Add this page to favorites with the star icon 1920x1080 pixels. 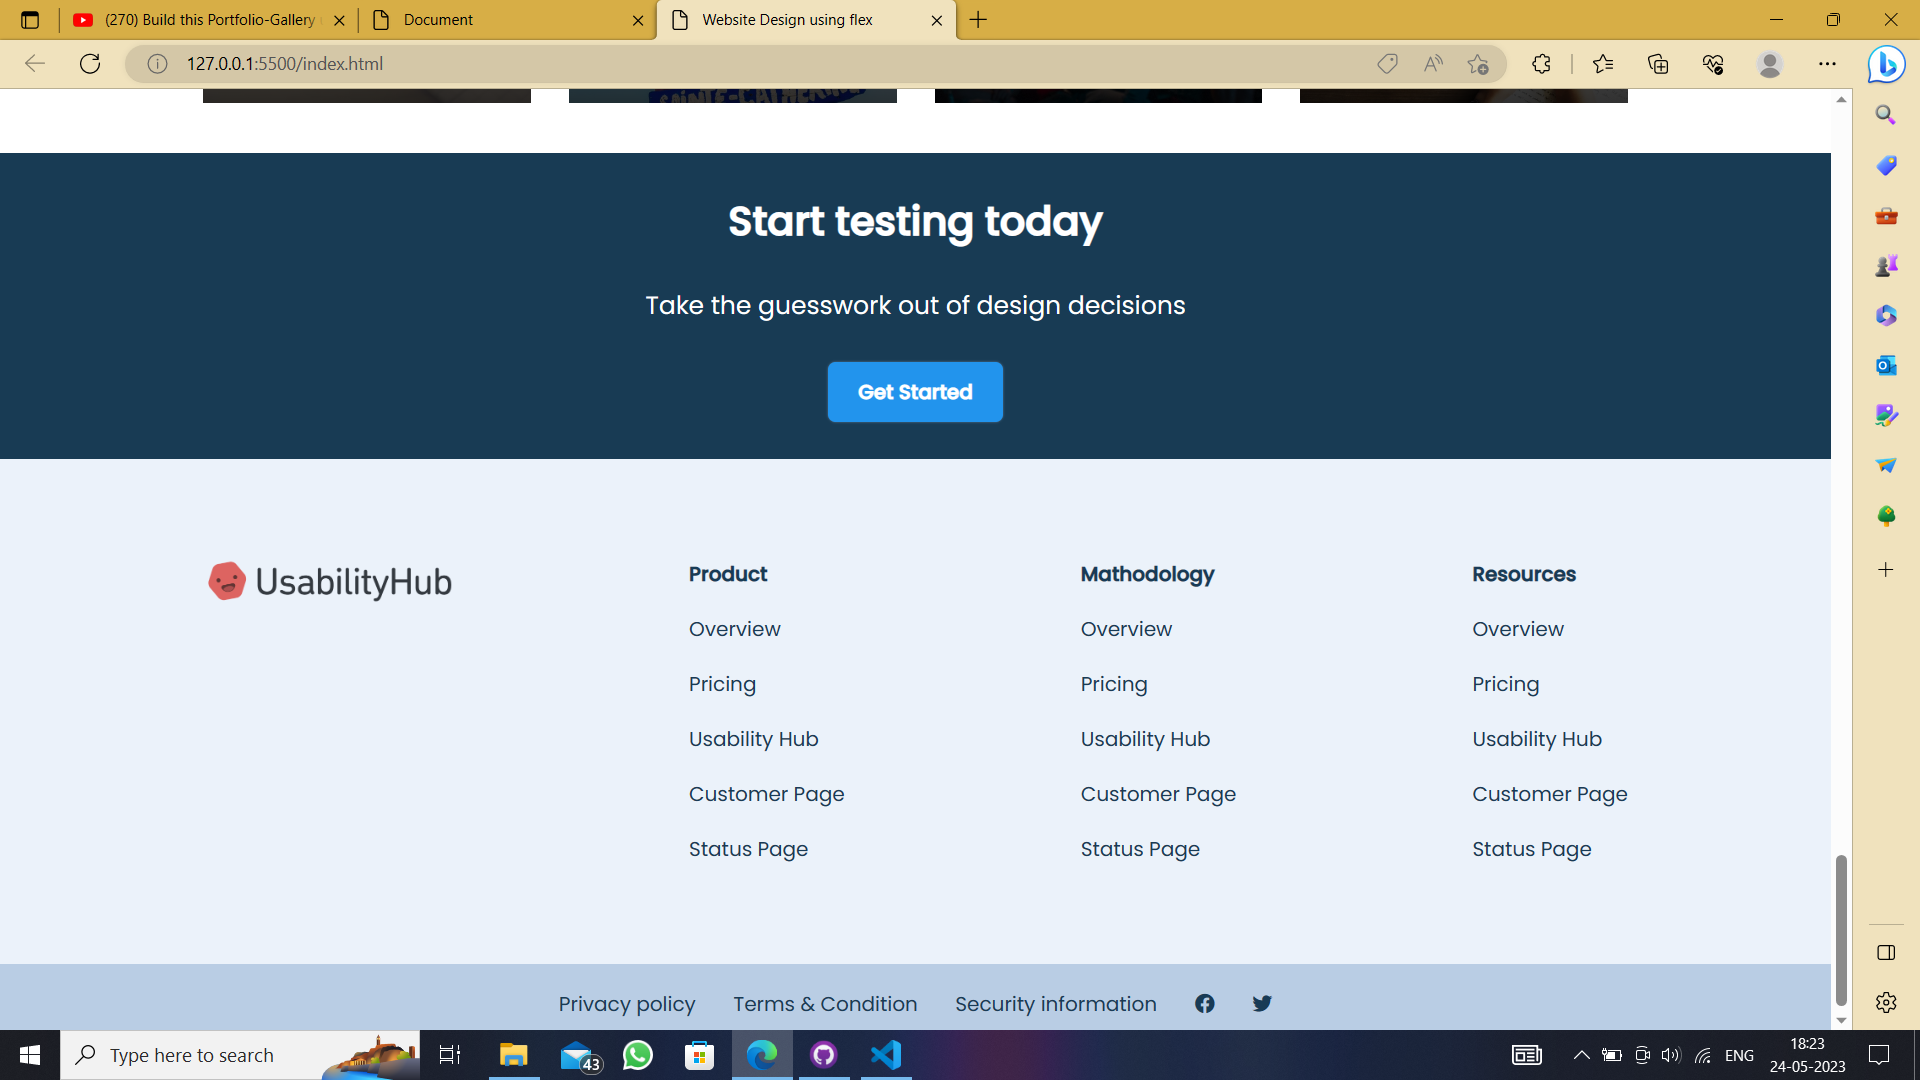pyautogui.click(x=1478, y=63)
